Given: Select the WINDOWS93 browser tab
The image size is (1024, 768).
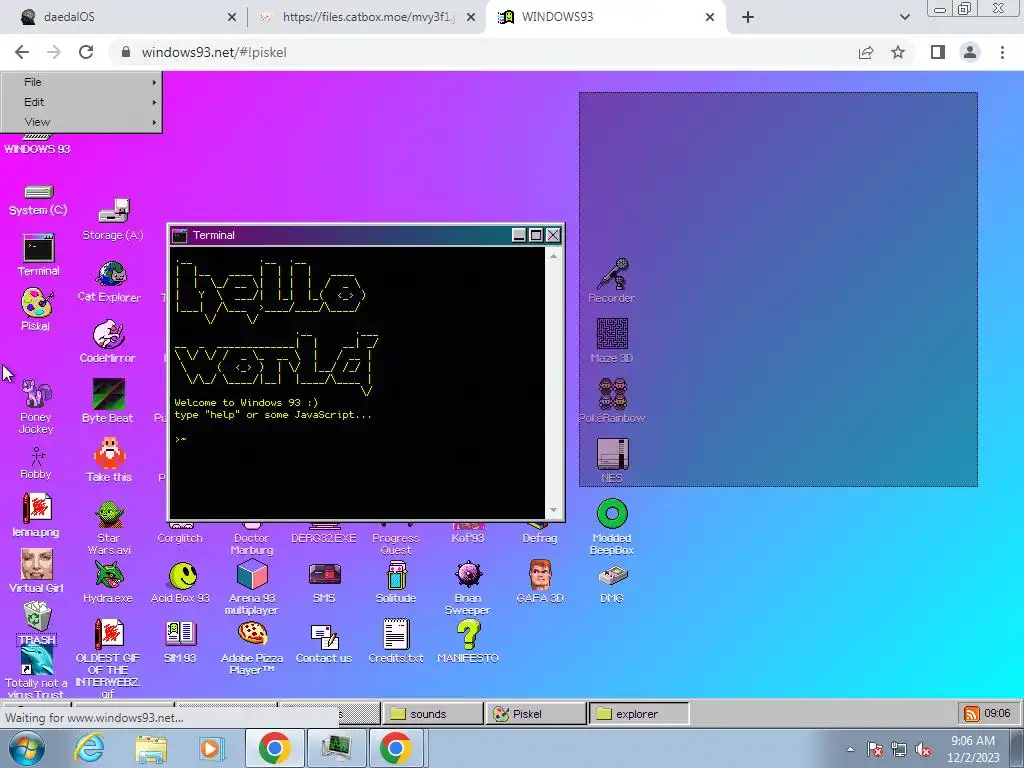Looking at the screenshot, I should [x=604, y=17].
